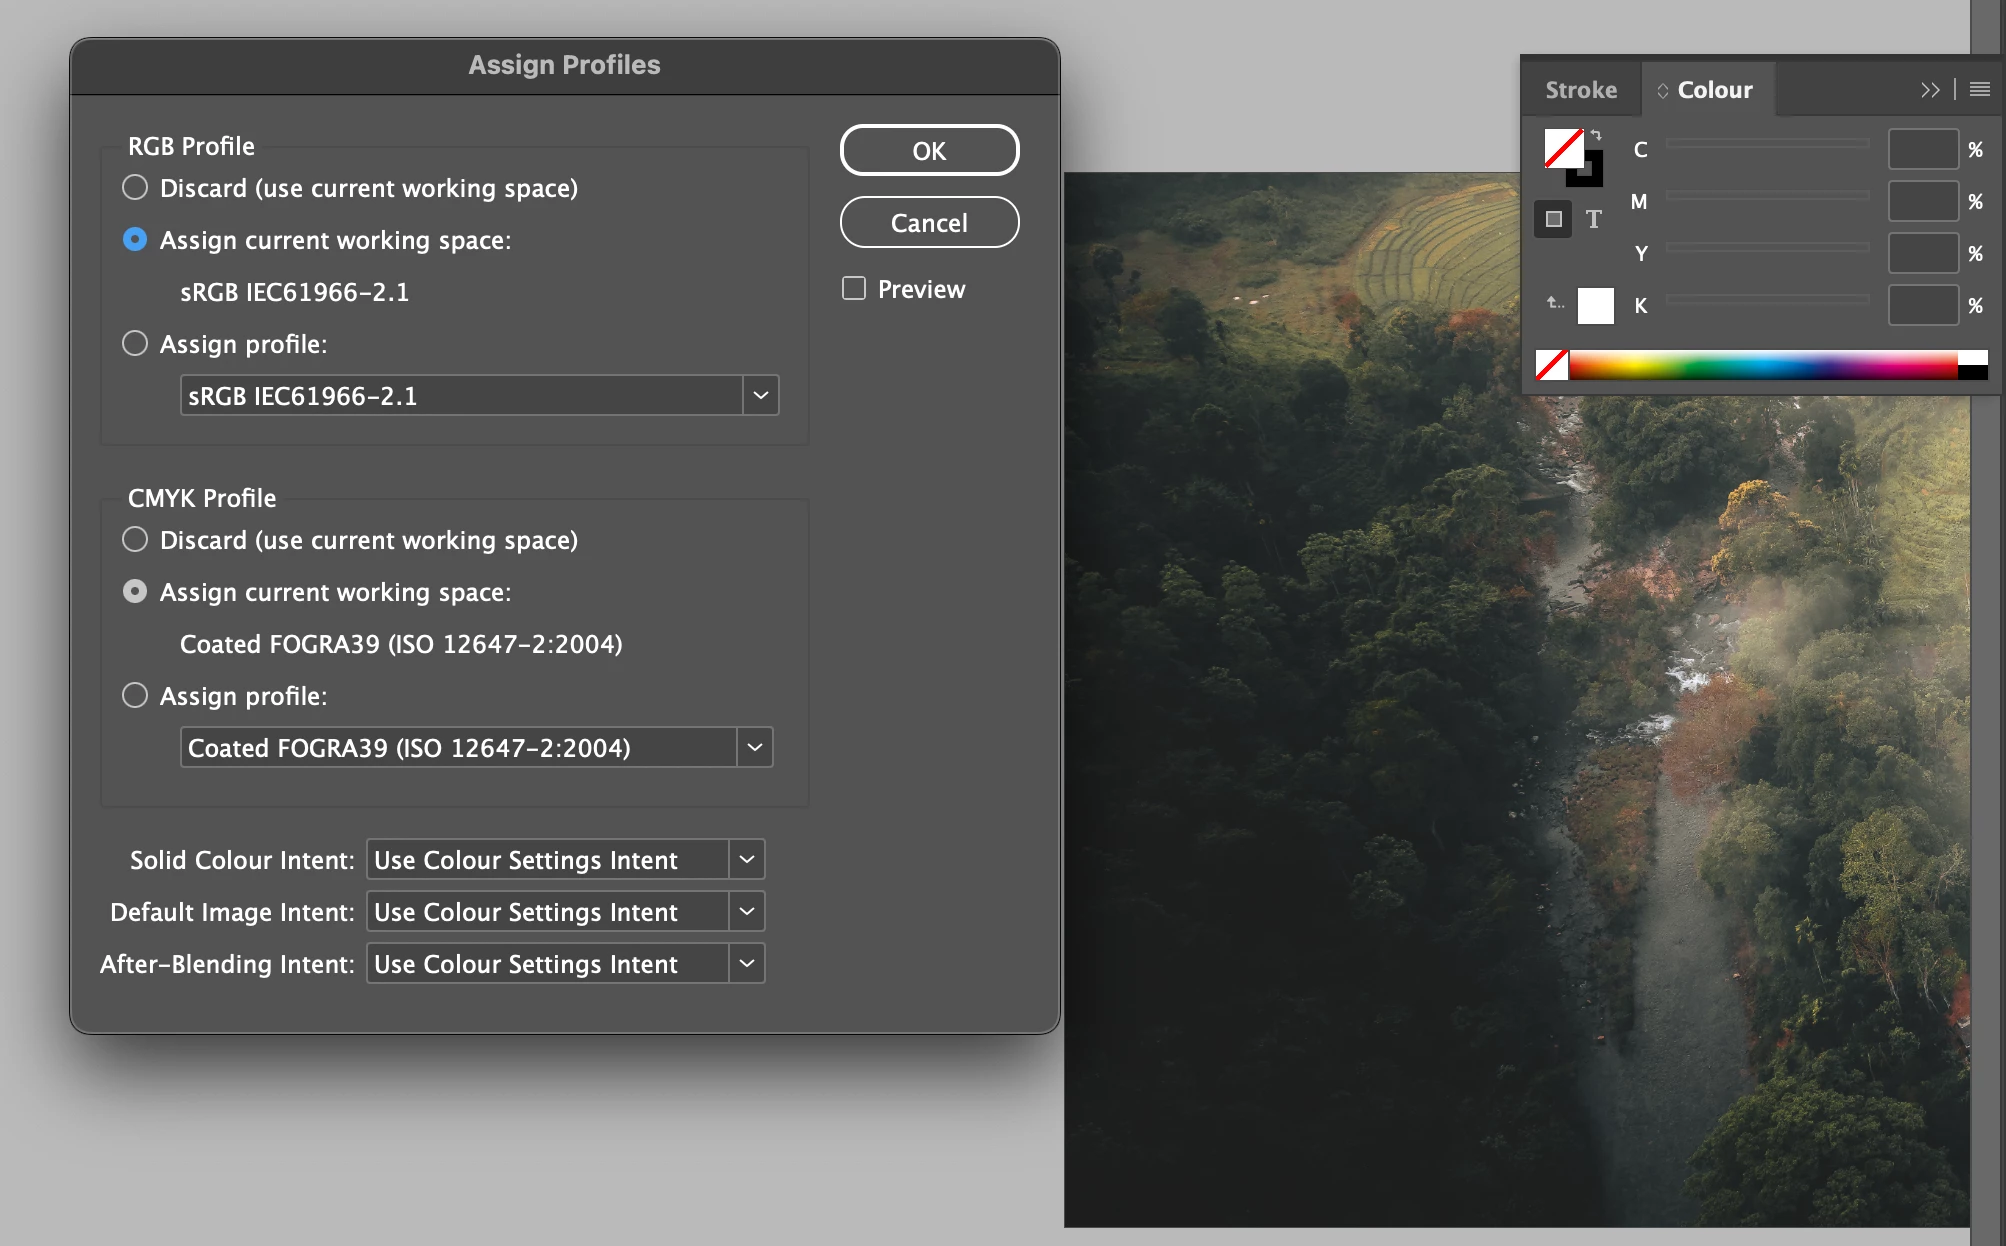Switch to the Stroke tab
The width and height of the screenshot is (2006, 1246).
click(1580, 90)
